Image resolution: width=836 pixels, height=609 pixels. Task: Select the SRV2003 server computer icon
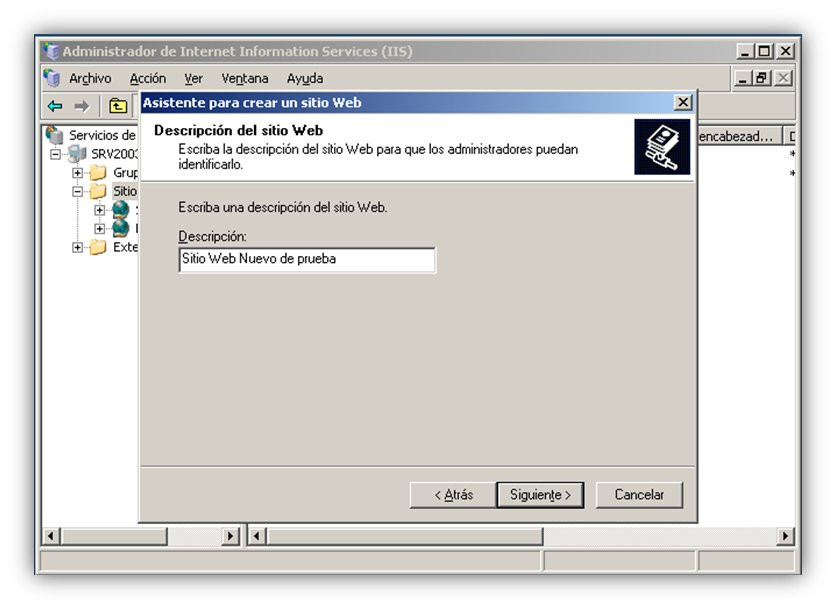point(77,154)
